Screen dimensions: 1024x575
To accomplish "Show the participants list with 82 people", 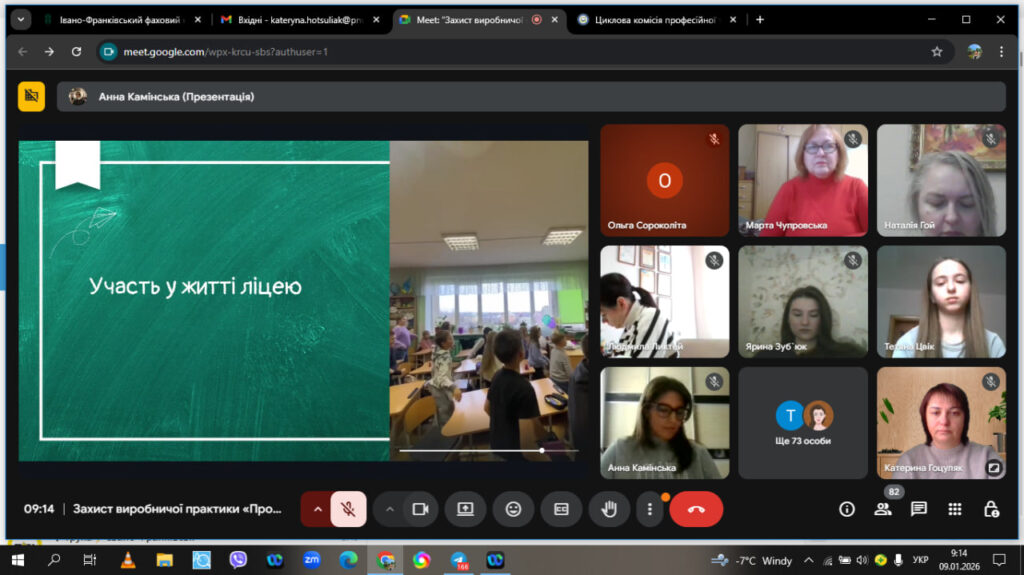I will pyautogui.click(x=883, y=509).
